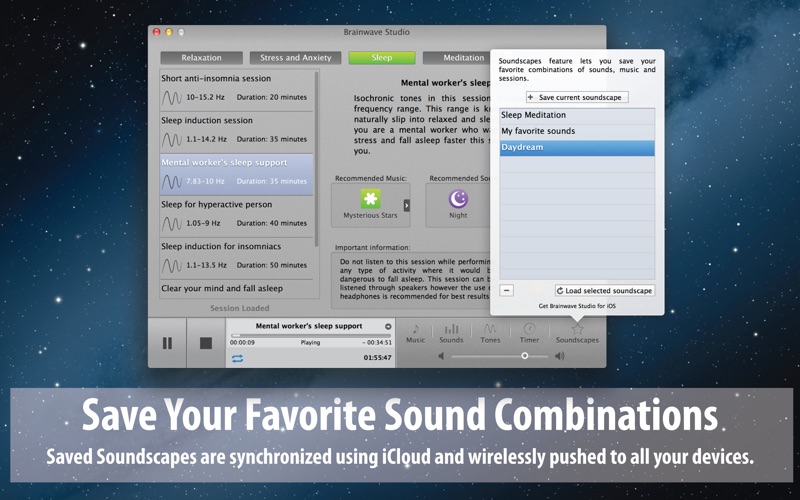This screenshot has height=500, width=800.
Task: Click the red close window button
Action: point(157,32)
